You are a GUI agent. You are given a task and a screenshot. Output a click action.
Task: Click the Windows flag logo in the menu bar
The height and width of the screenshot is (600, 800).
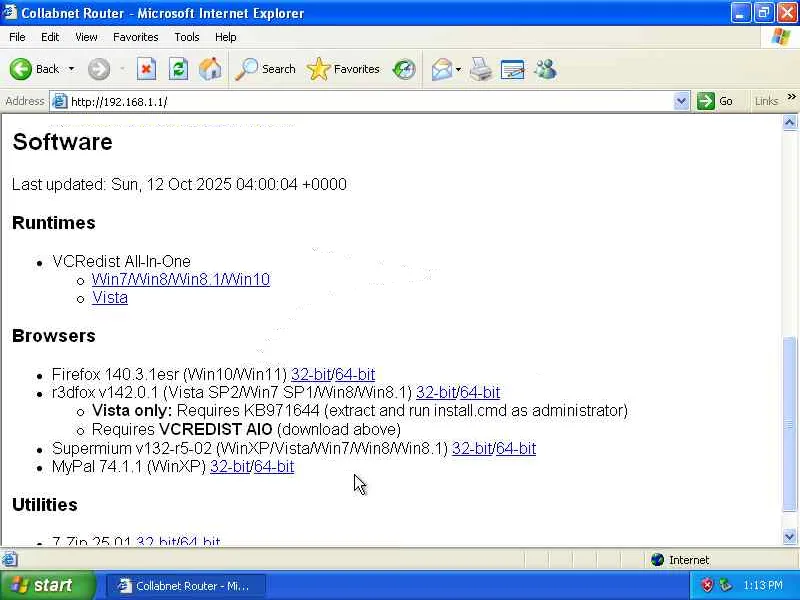coord(781,37)
